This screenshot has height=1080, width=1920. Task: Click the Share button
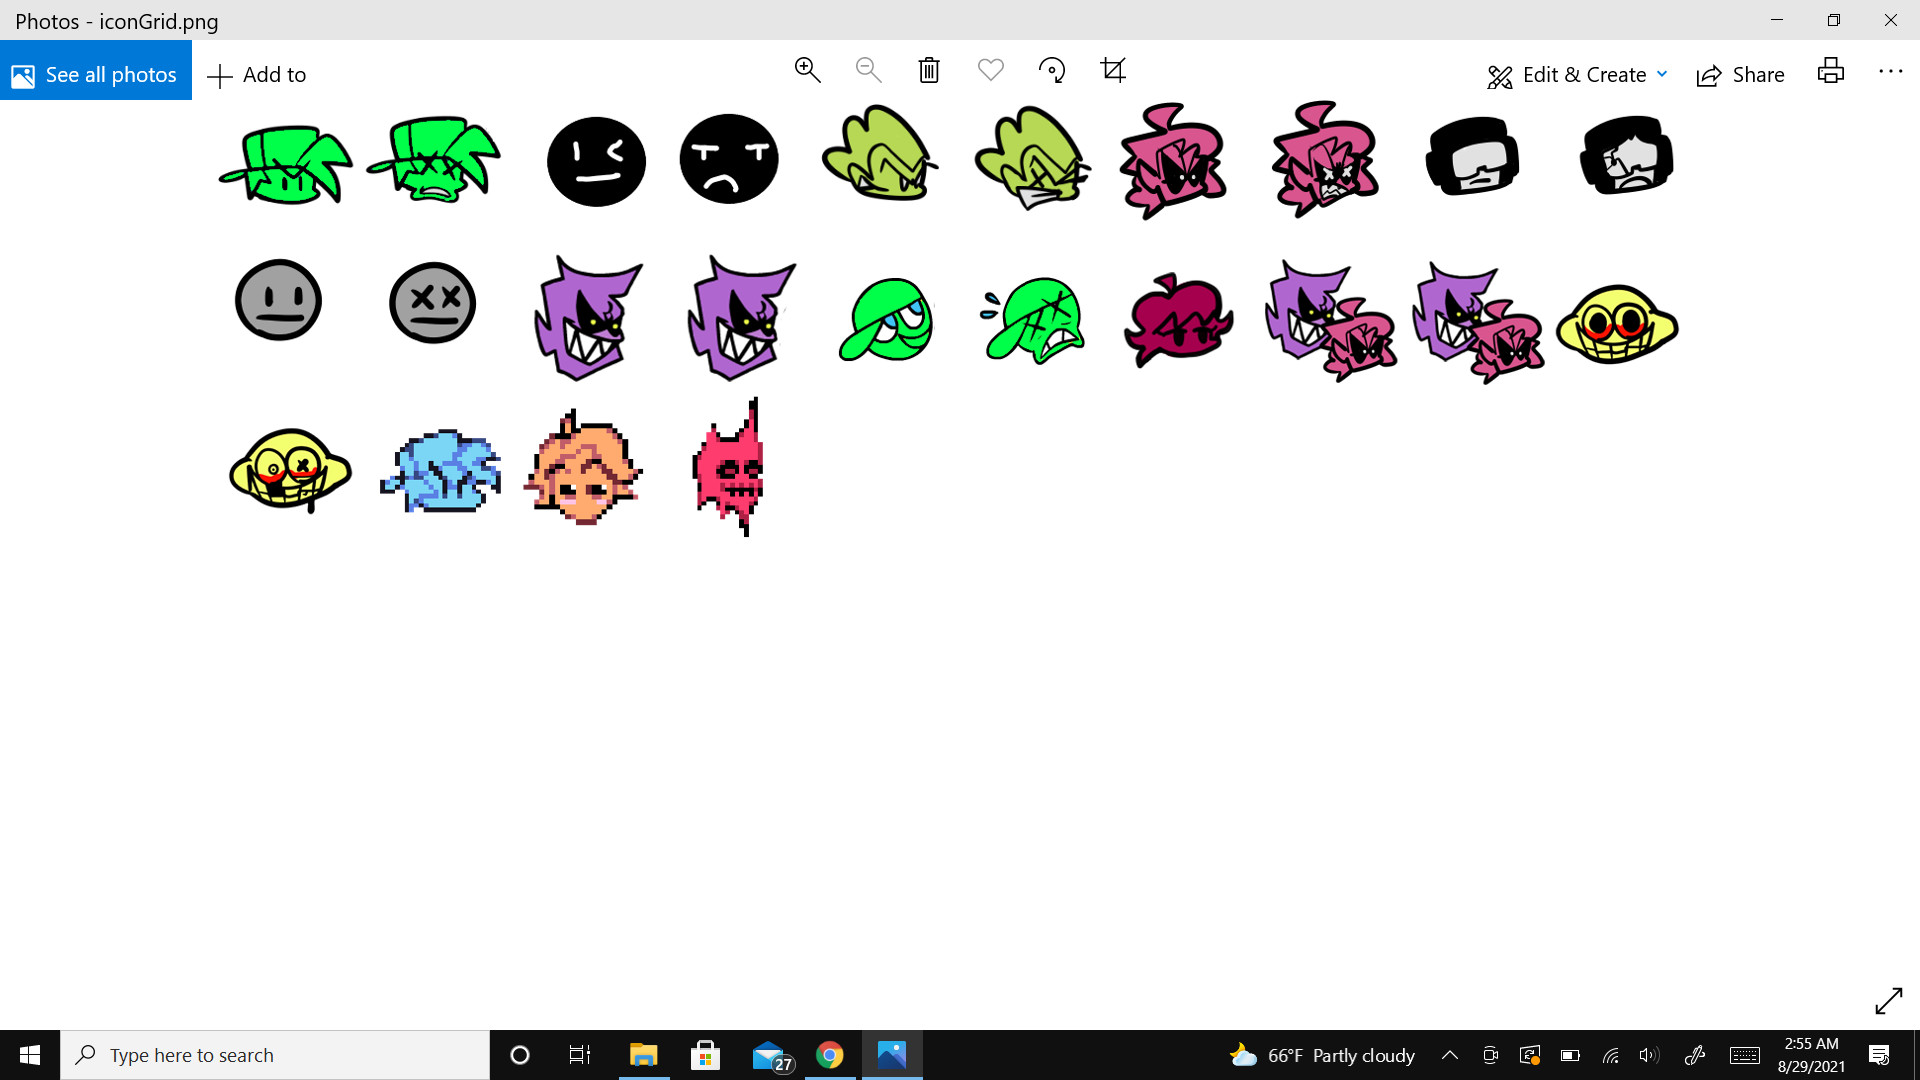click(1741, 75)
